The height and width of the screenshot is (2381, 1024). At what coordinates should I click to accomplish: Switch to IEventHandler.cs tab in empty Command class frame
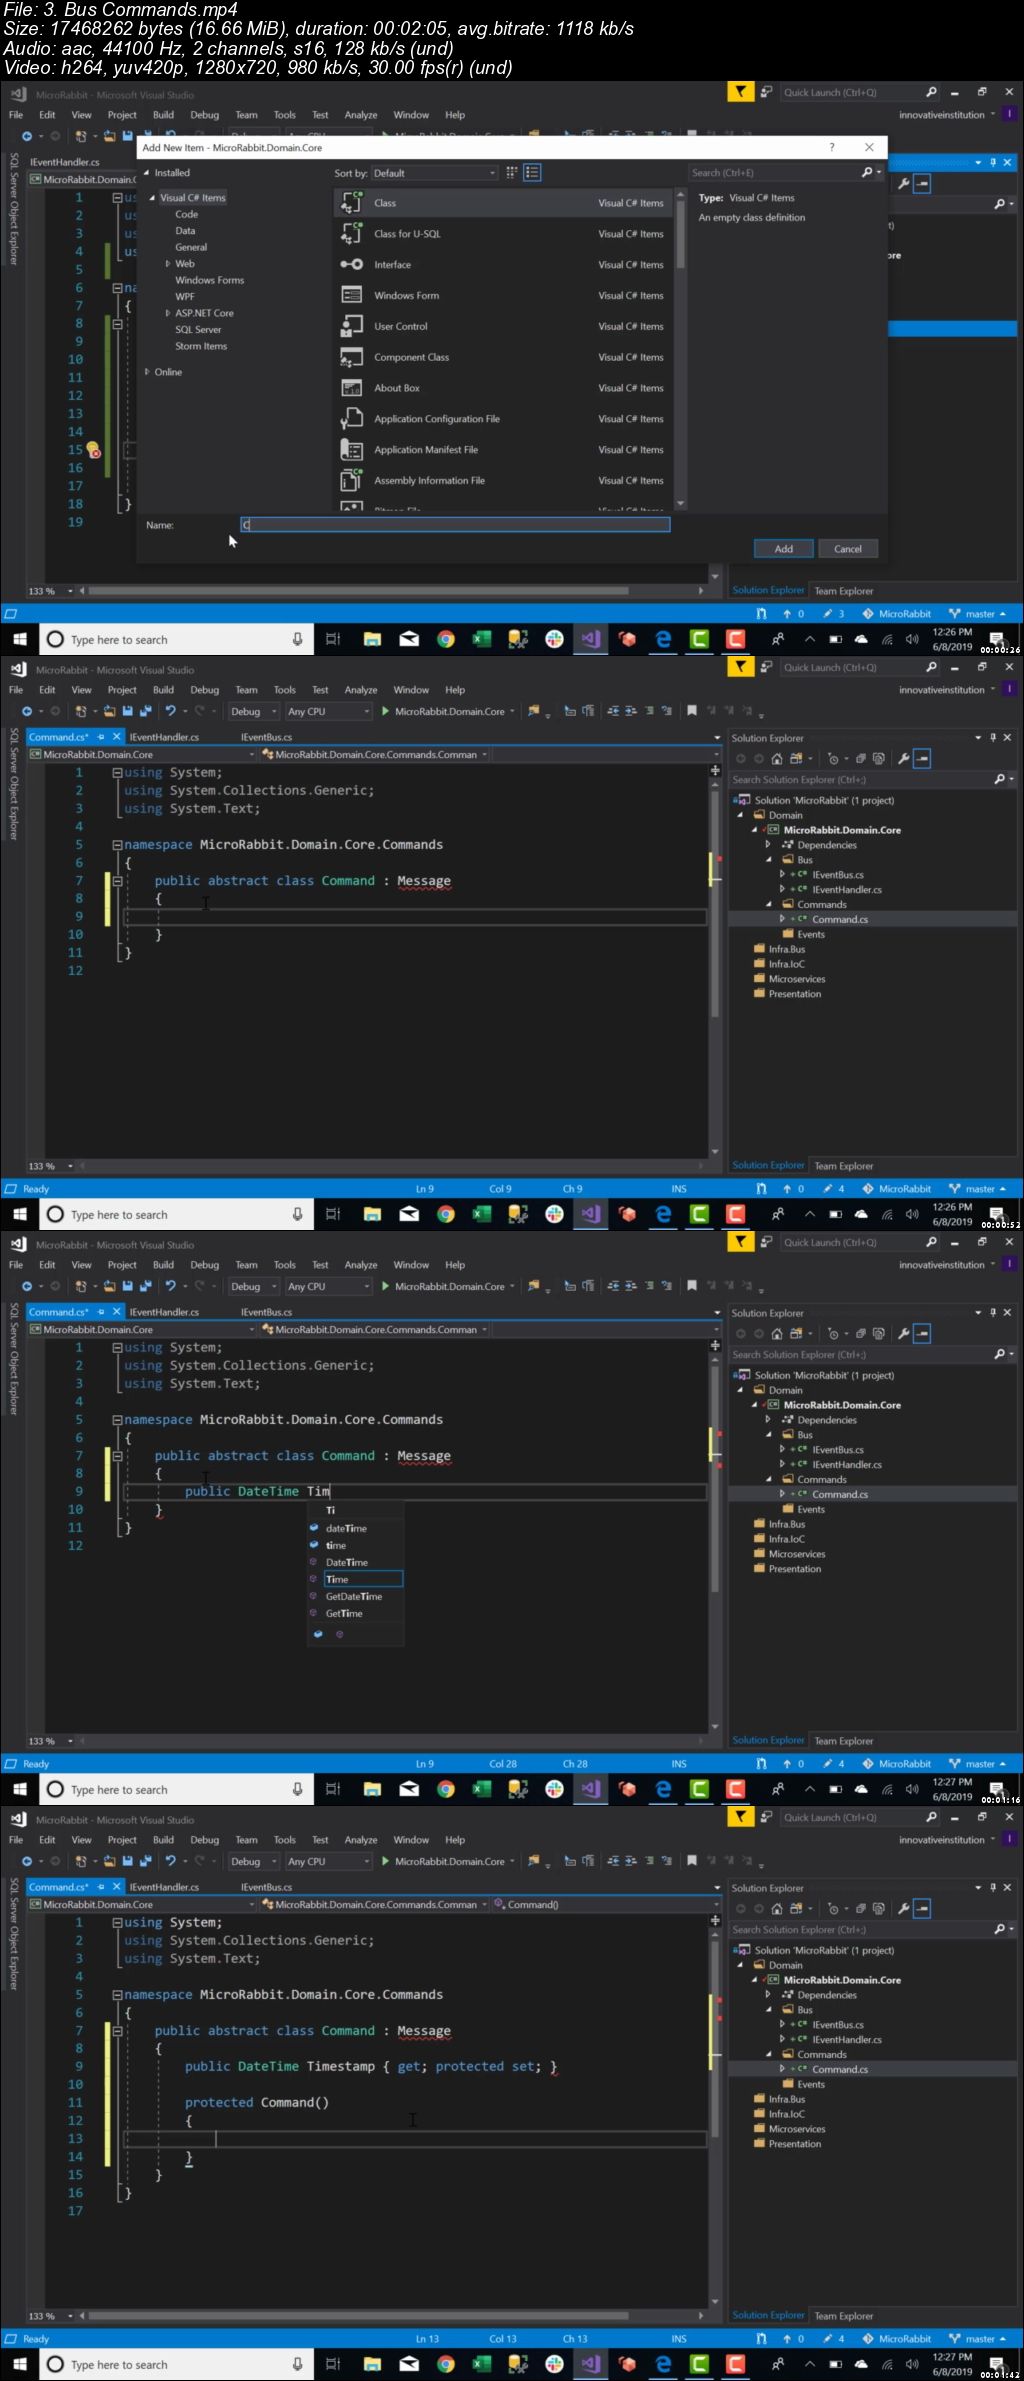click(164, 737)
